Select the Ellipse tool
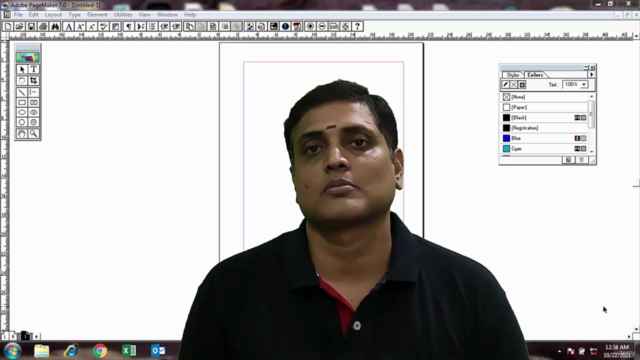640x360 pixels. click(x=22, y=112)
